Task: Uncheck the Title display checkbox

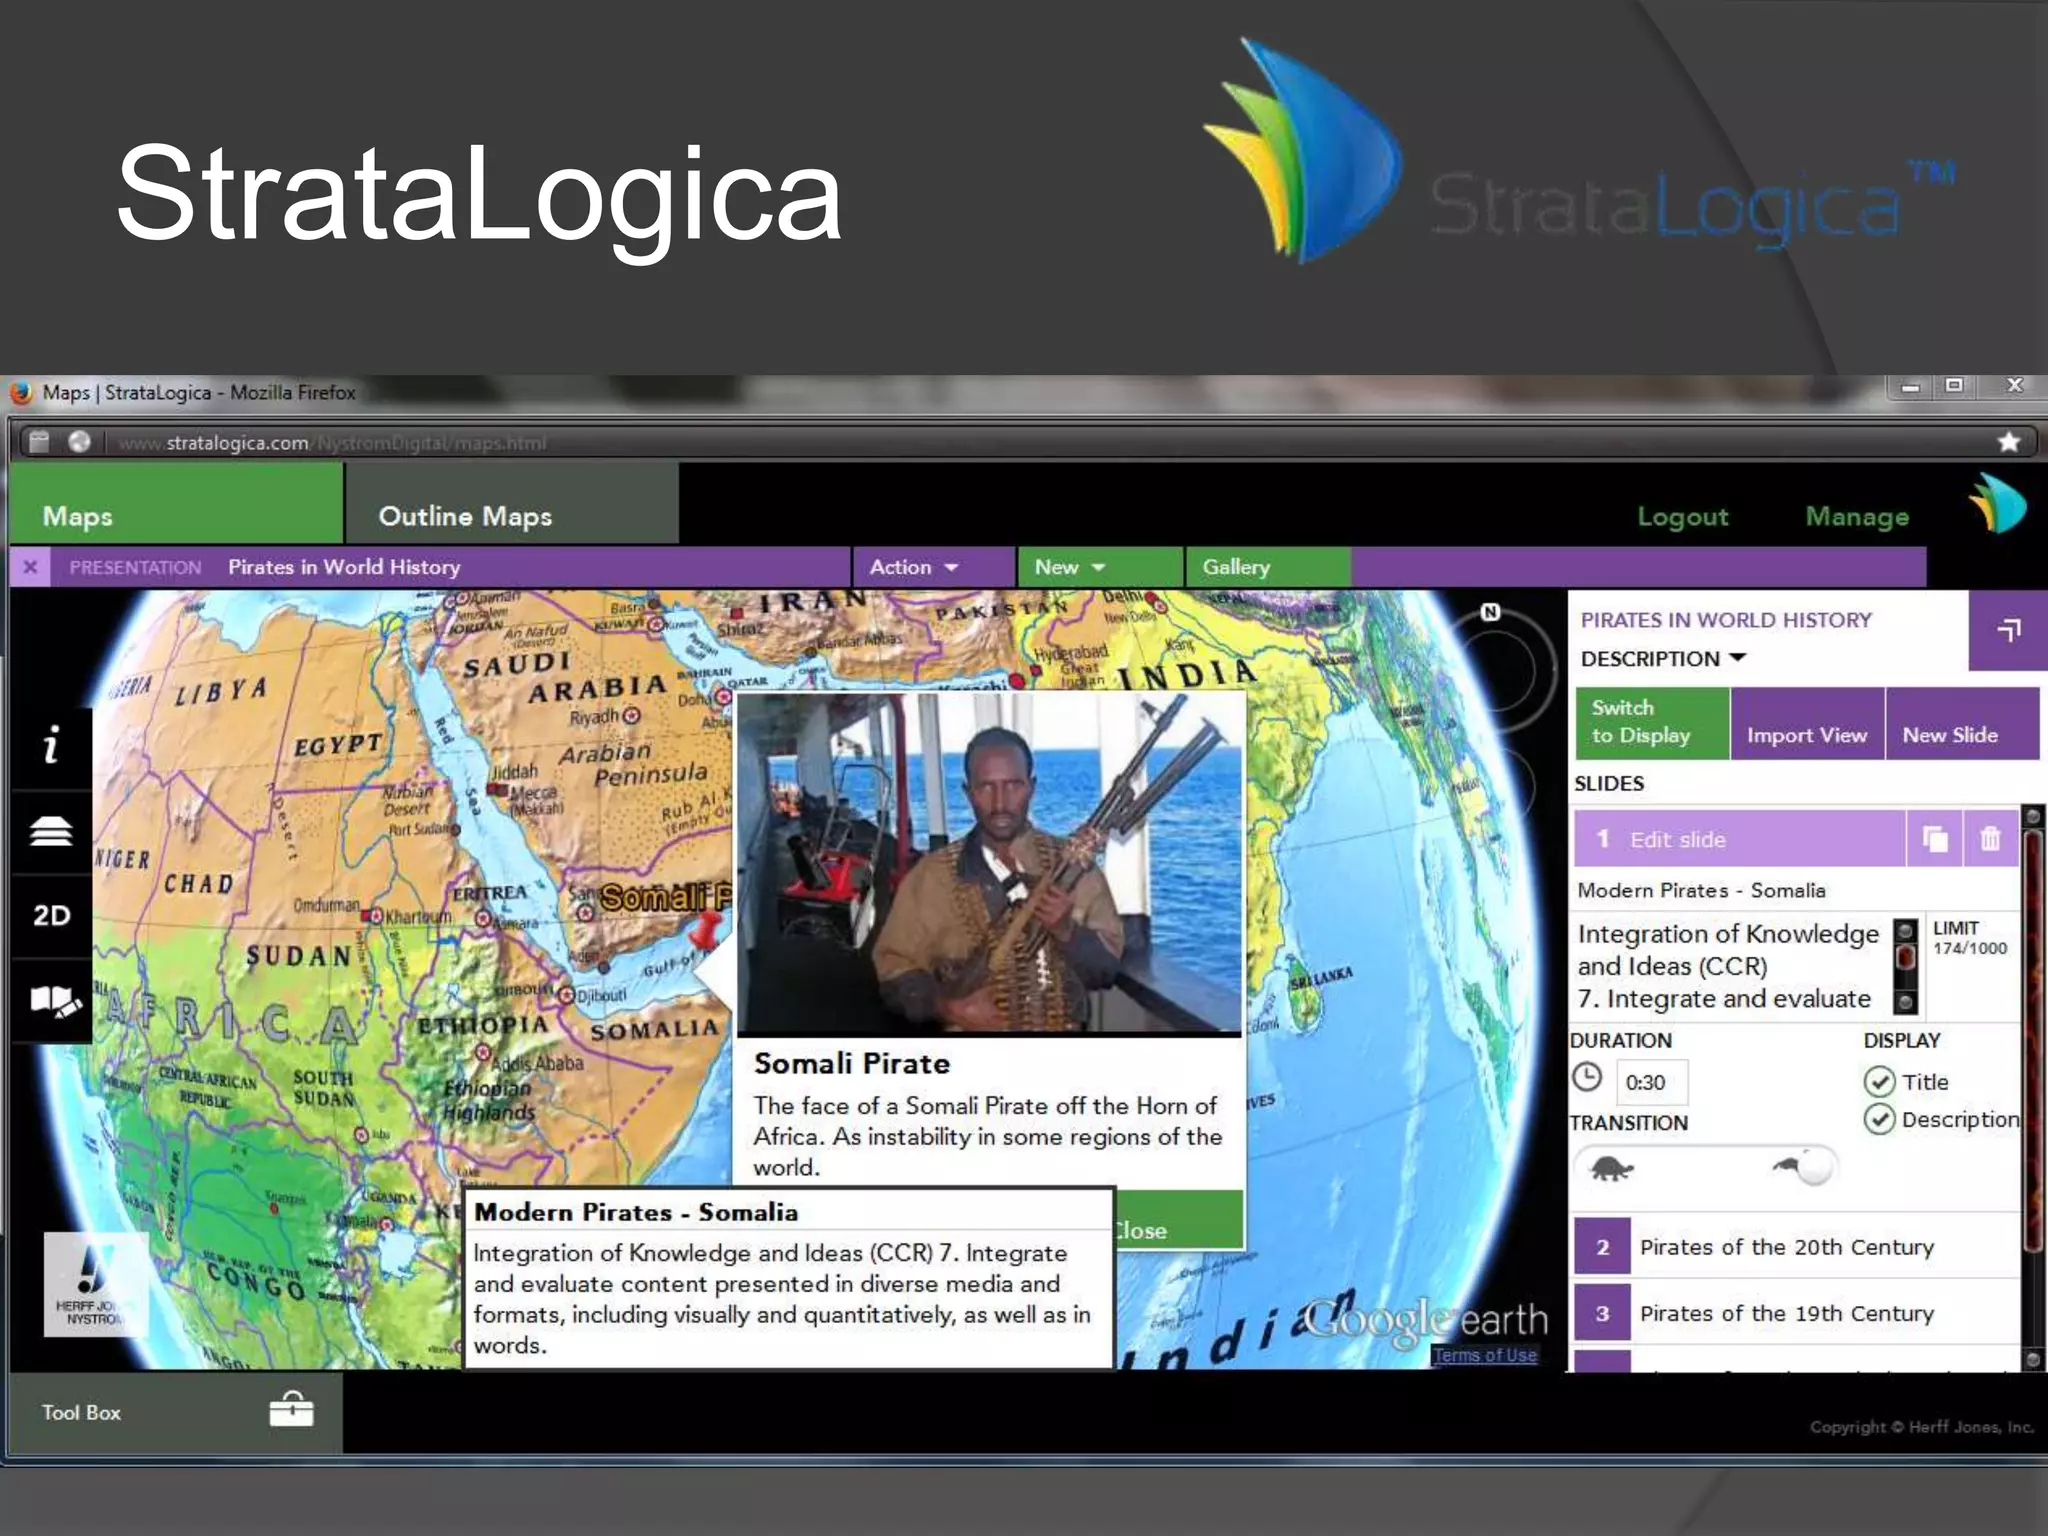Action: (x=1879, y=1082)
